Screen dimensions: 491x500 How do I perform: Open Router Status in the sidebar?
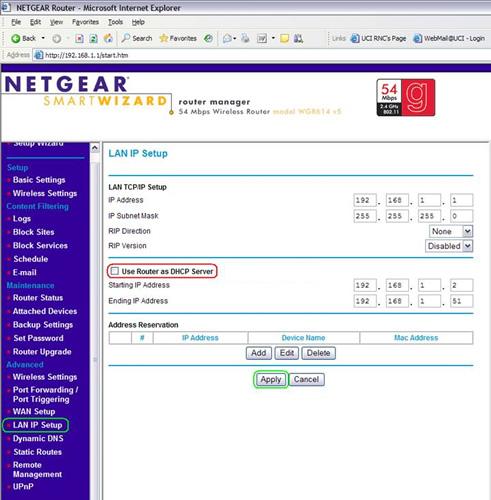click(x=38, y=298)
